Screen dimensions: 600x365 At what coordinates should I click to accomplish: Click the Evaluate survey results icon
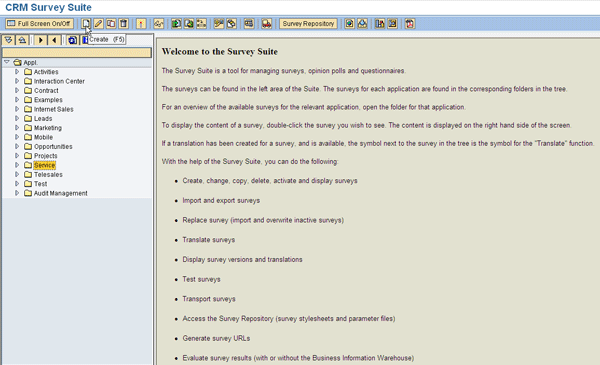(380, 24)
